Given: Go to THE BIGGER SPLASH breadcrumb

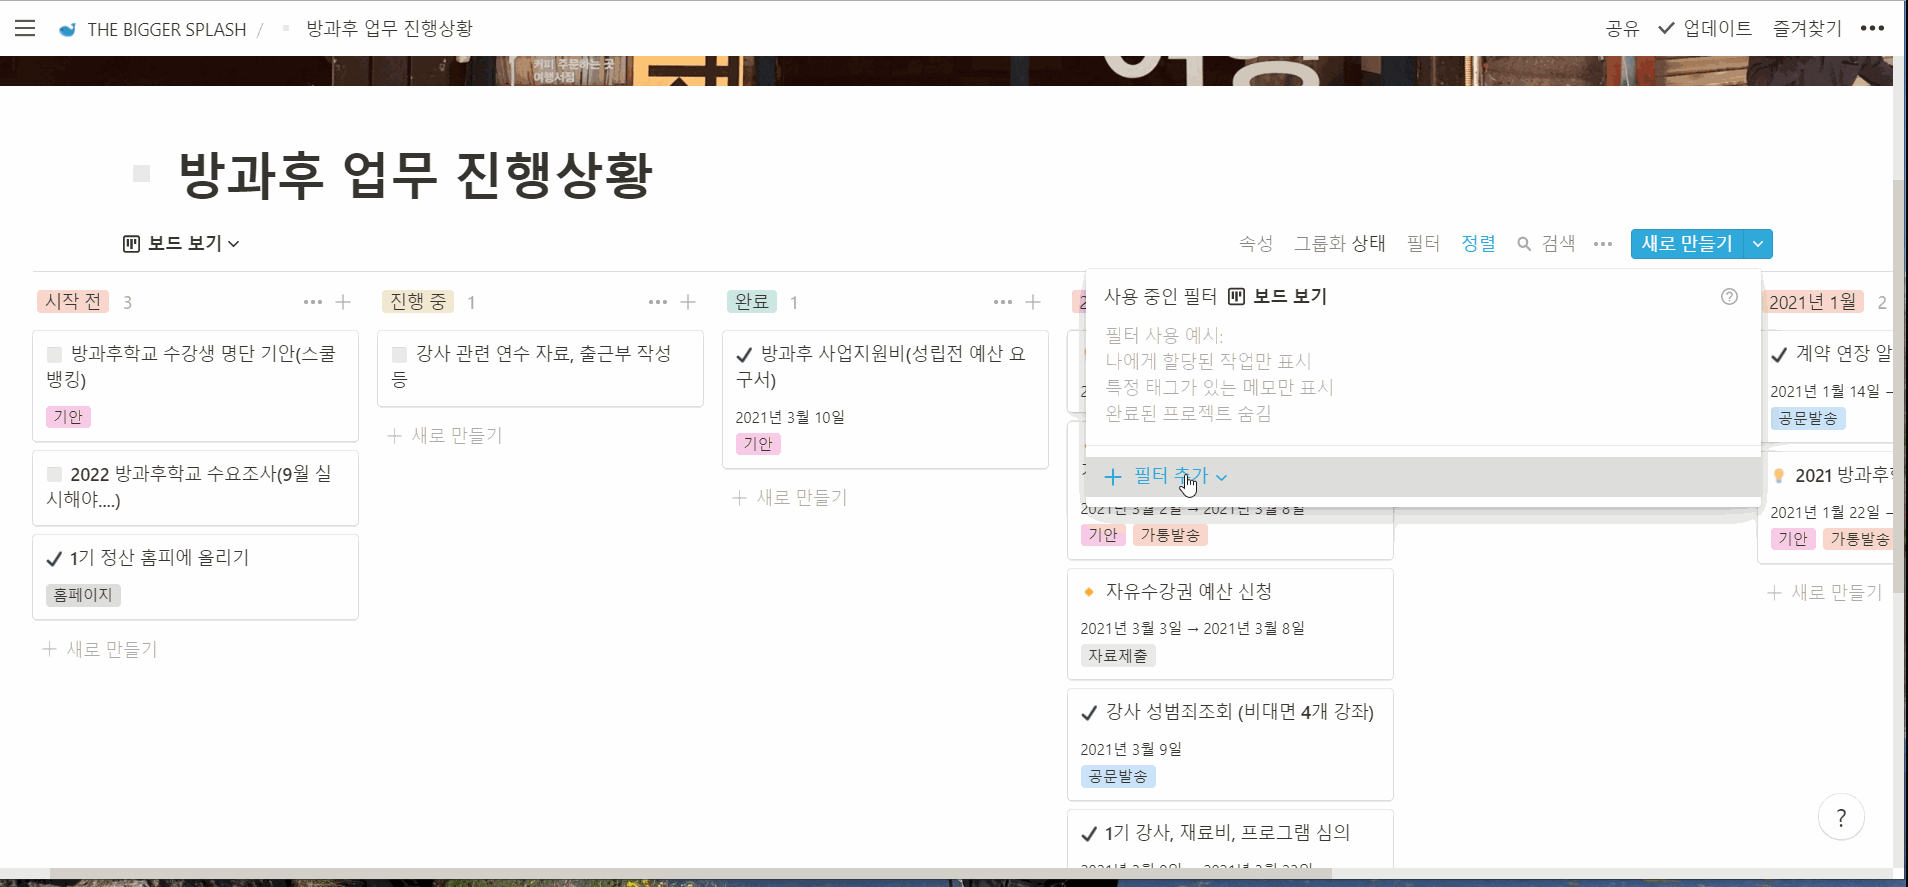Looking at the screenshot, I should point(167,29).
